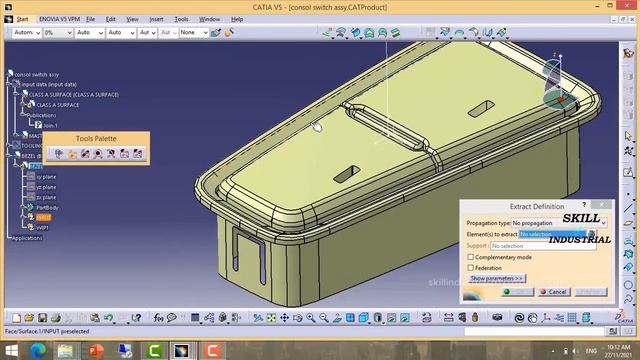Enable the Federation checkbox

(x=471, y=268)
